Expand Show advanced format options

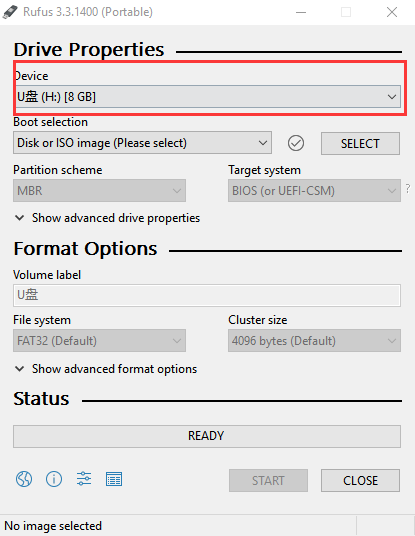click(106, 369)
